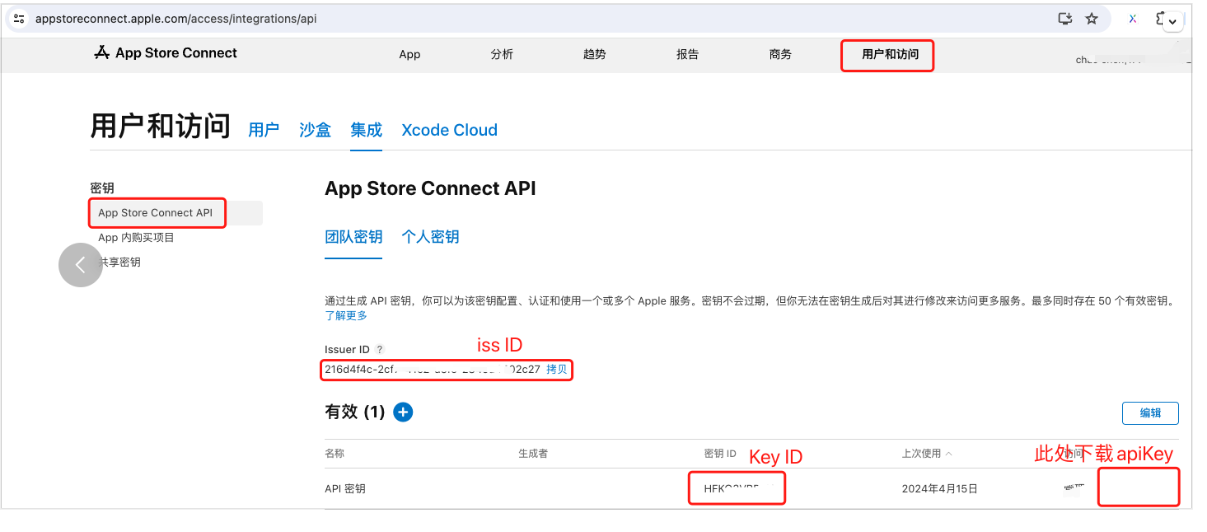The width and height of the screenshot is (1207, 532).
Task: Click the 生成者 column header
Action: (532, 454)
